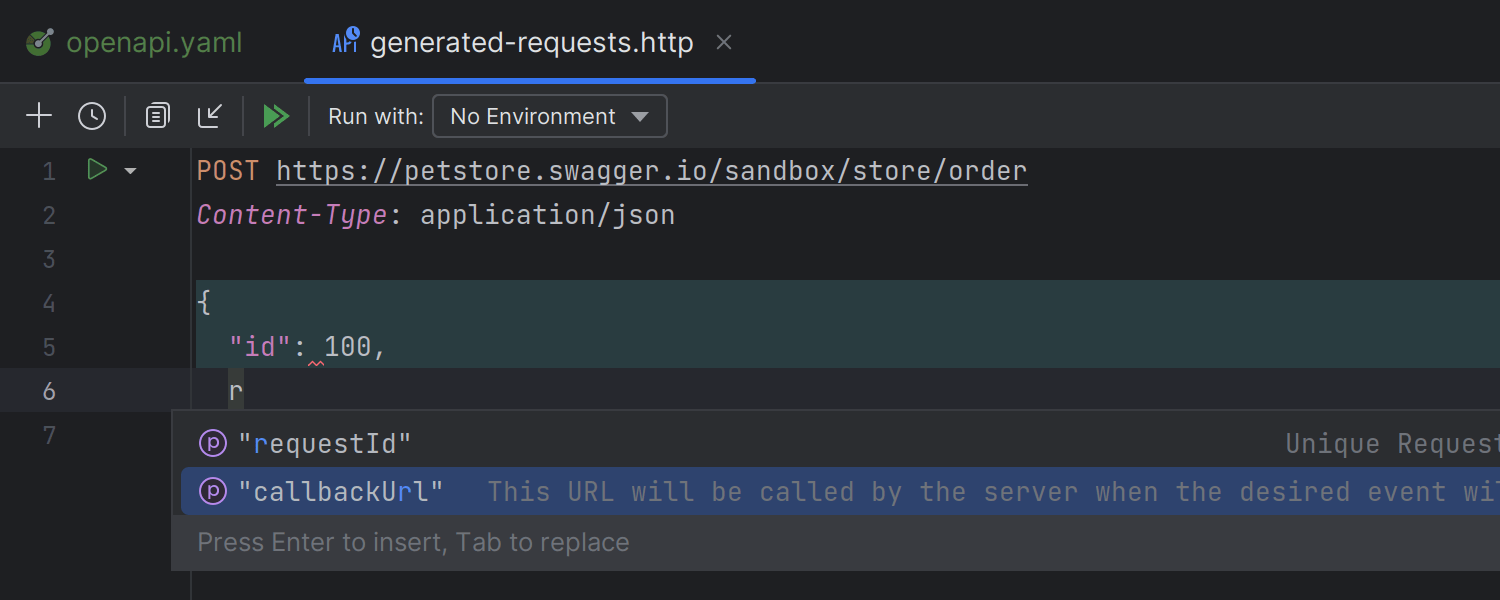Screen dimensions: 1500x600
Task: Open request history via the clock icon
Action: coord(91,115)
